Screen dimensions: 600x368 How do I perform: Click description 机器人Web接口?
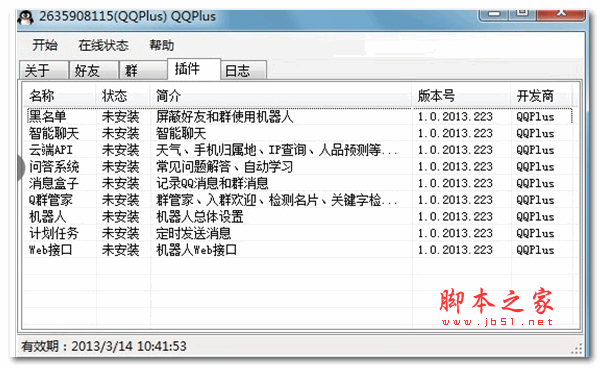(x=196, y=250)
